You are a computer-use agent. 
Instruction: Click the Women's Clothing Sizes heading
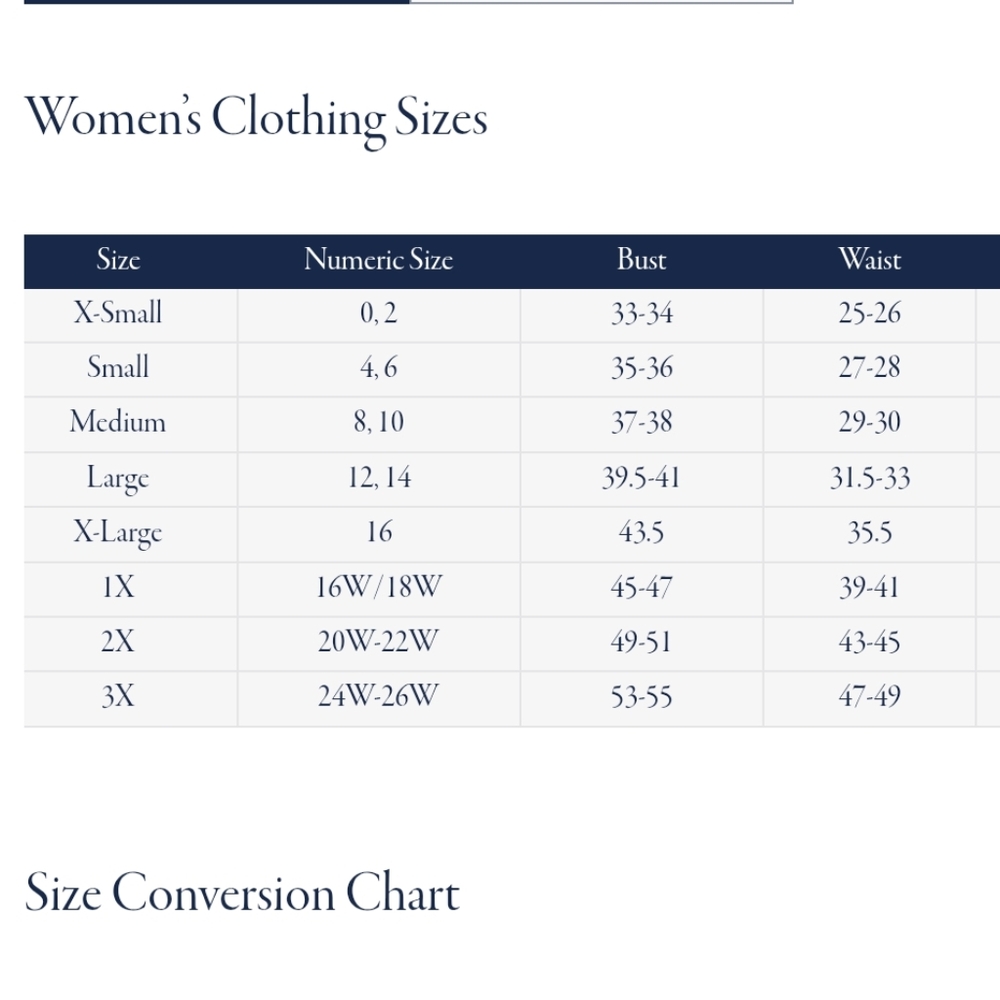pos(256,119)
